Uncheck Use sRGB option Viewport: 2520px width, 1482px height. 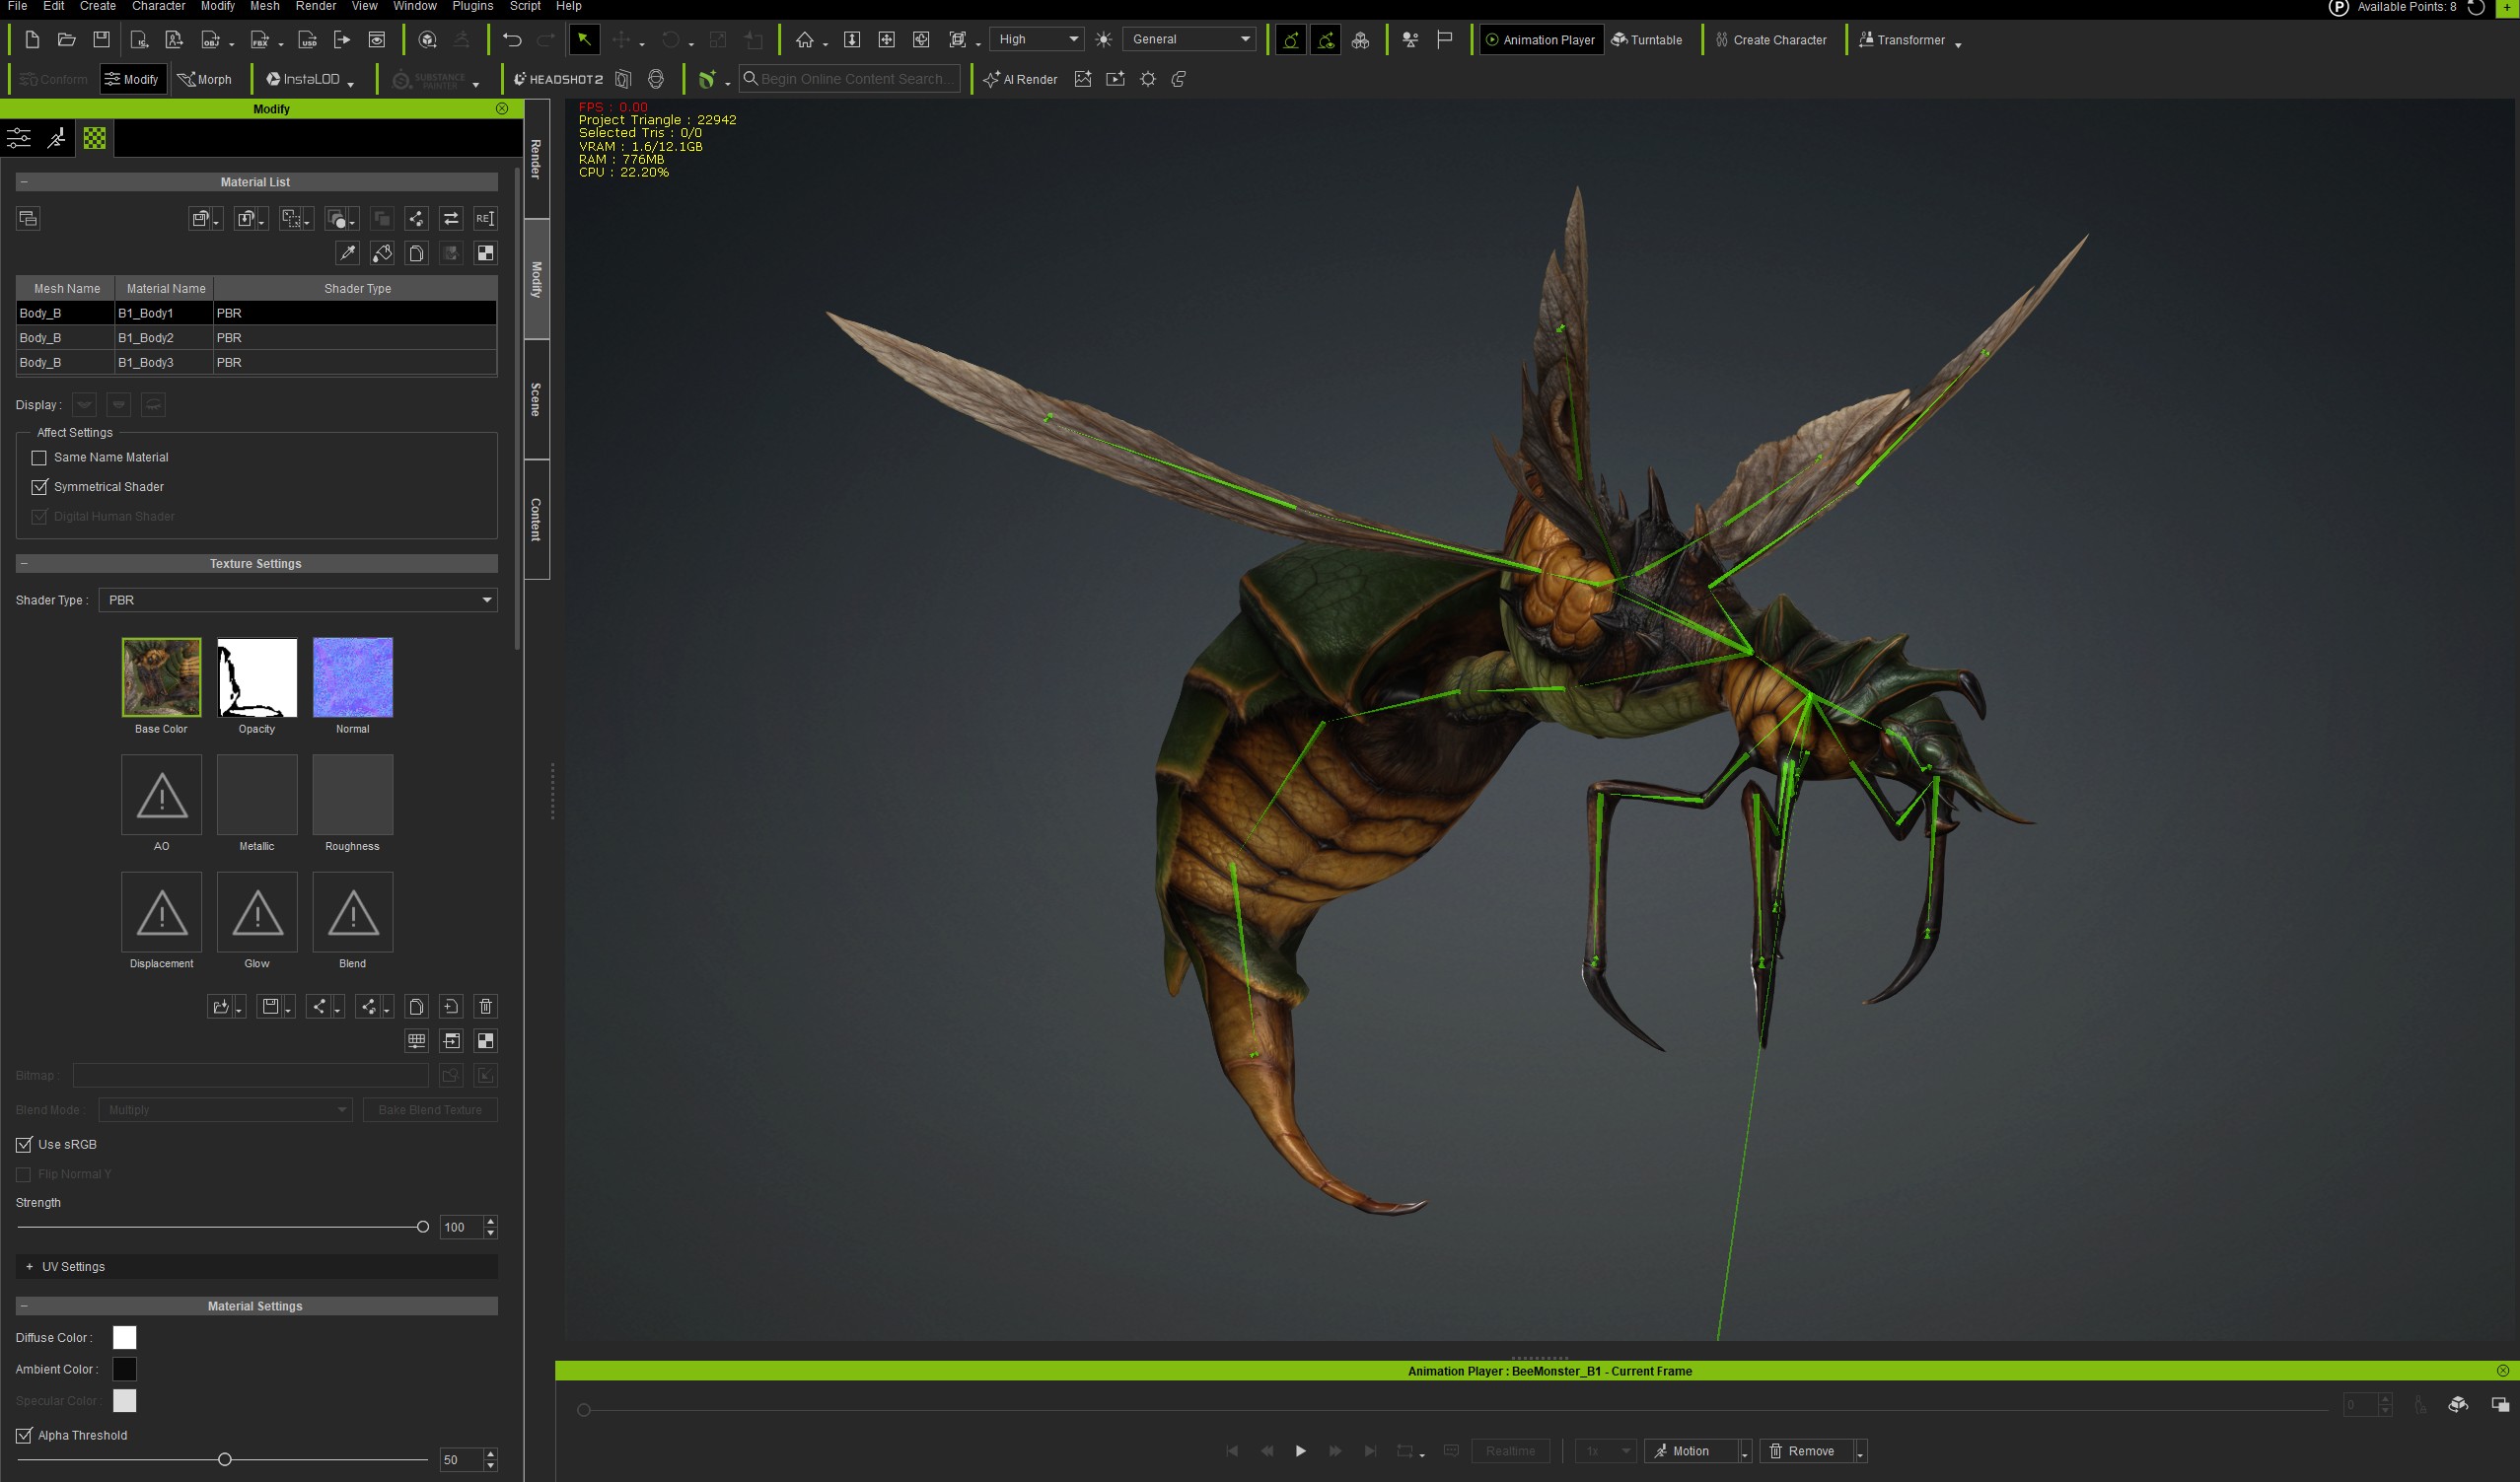(25, 1144)
